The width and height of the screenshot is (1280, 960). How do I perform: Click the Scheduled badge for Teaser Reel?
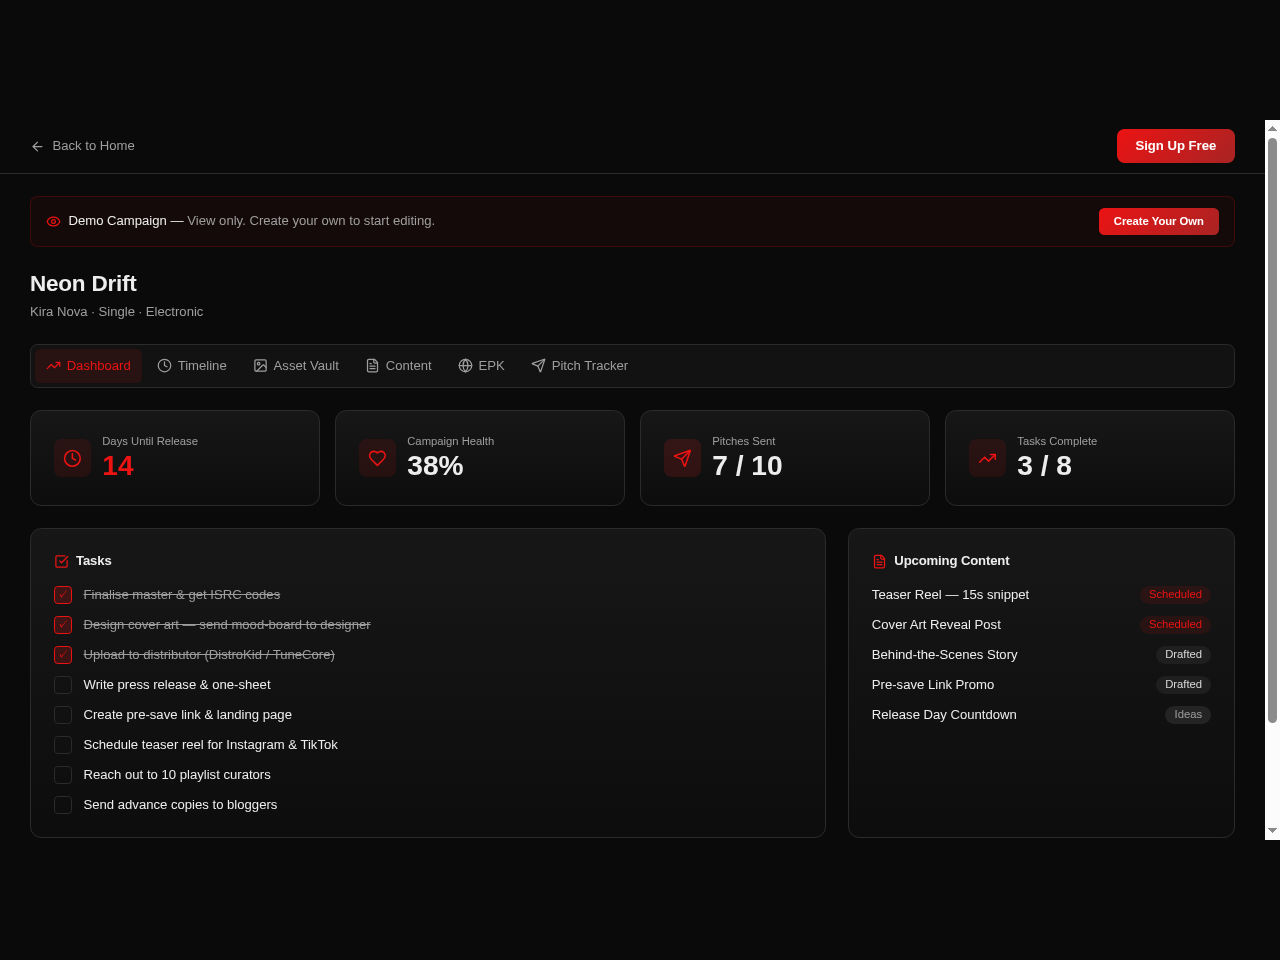coord(1175,594)
